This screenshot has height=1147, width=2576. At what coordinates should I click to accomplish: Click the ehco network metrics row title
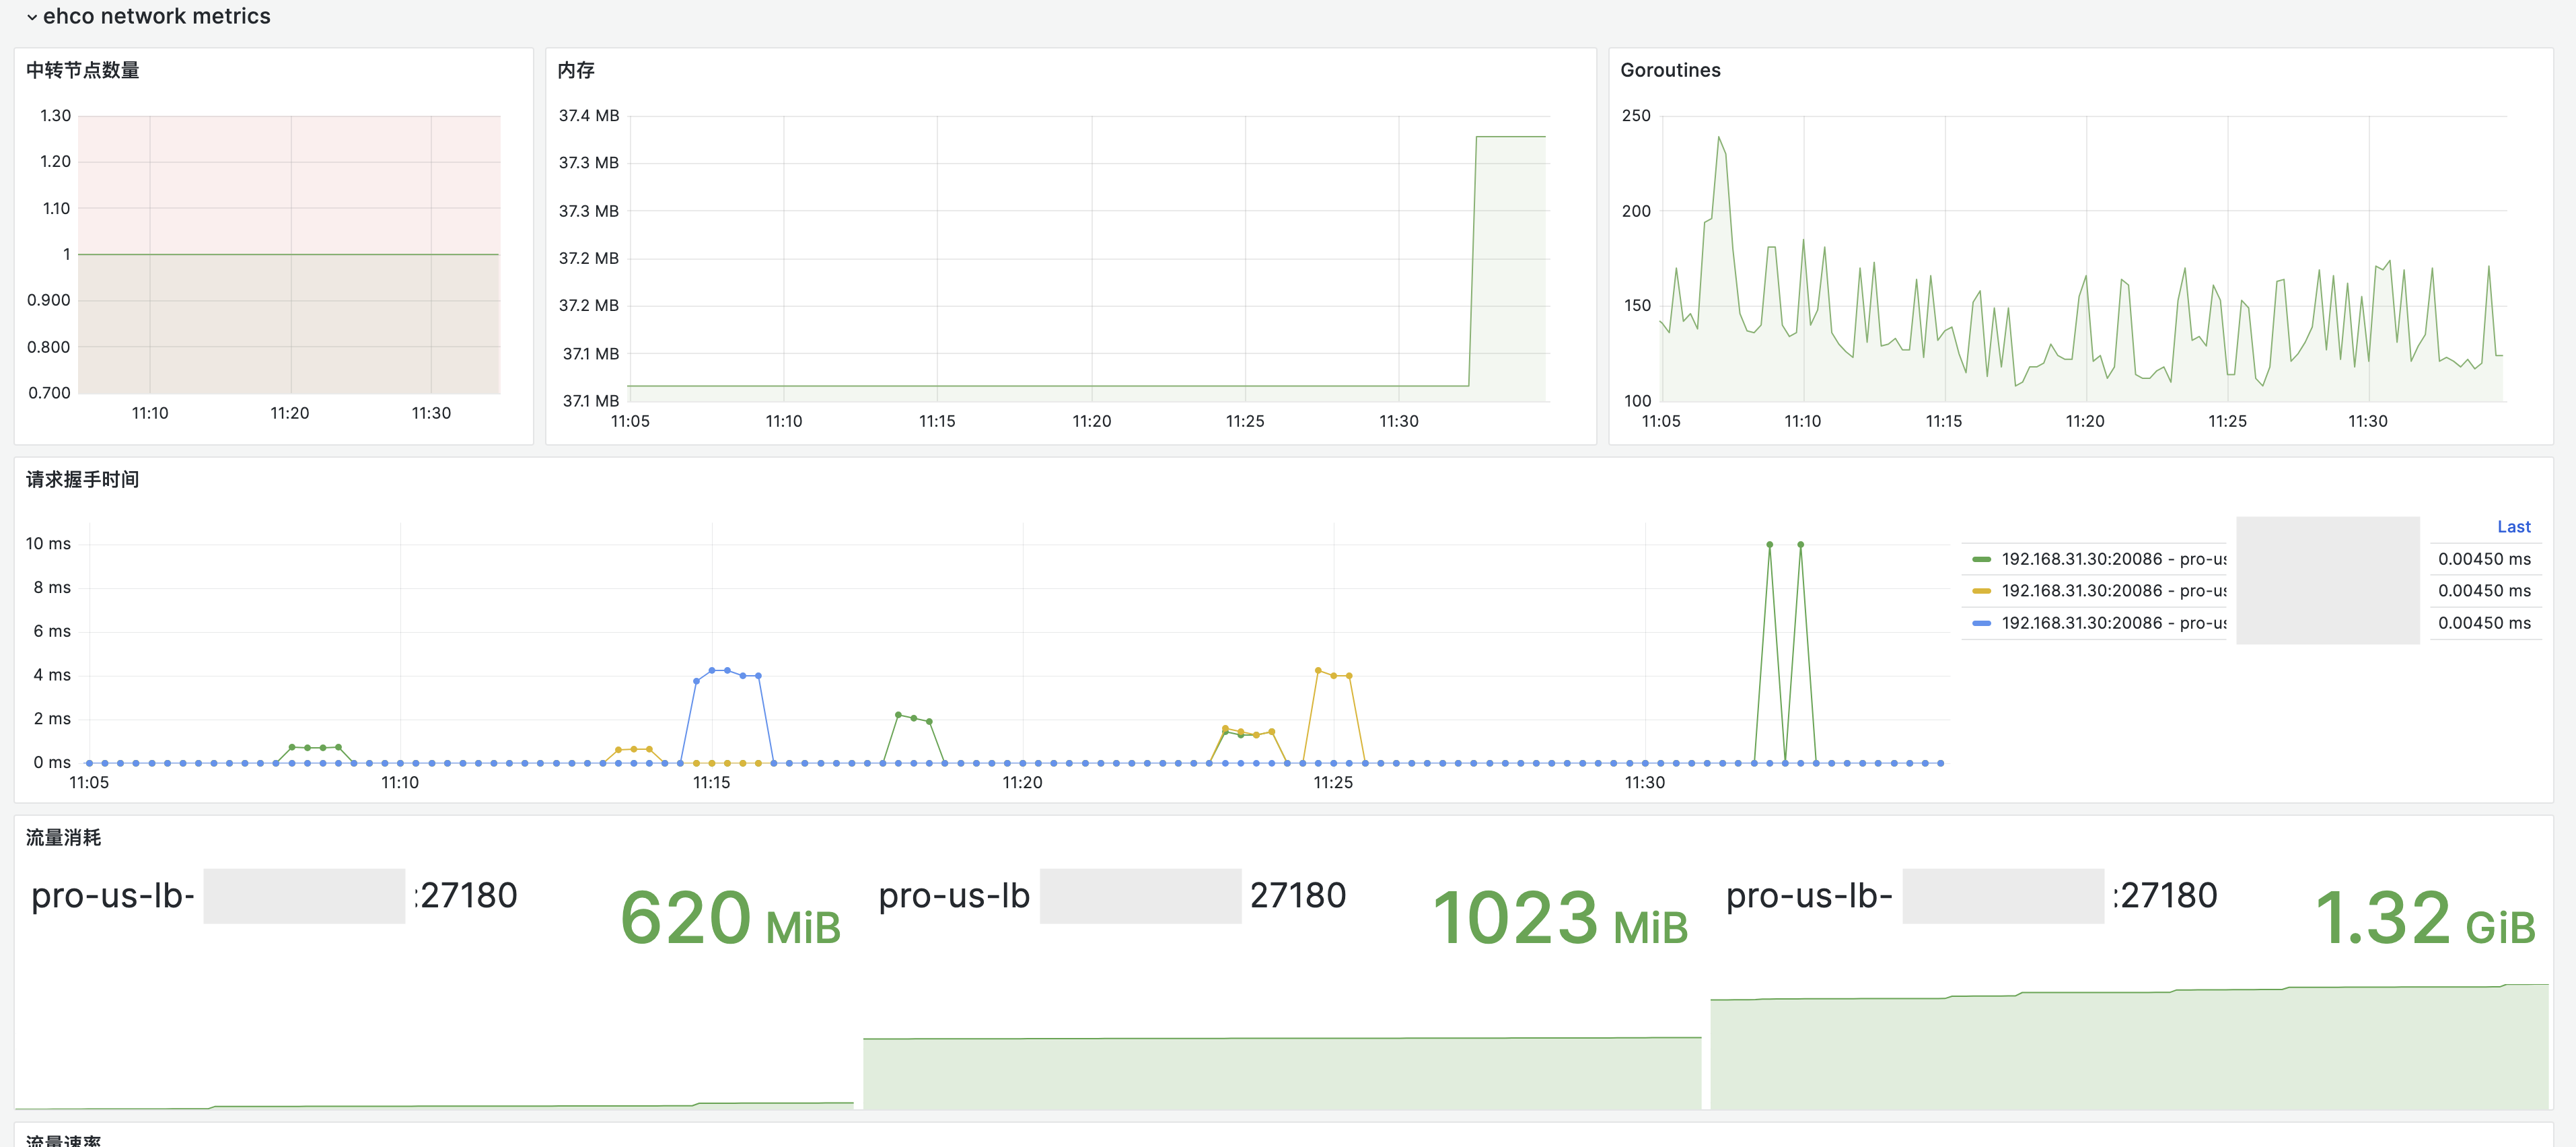click(156, 16)
